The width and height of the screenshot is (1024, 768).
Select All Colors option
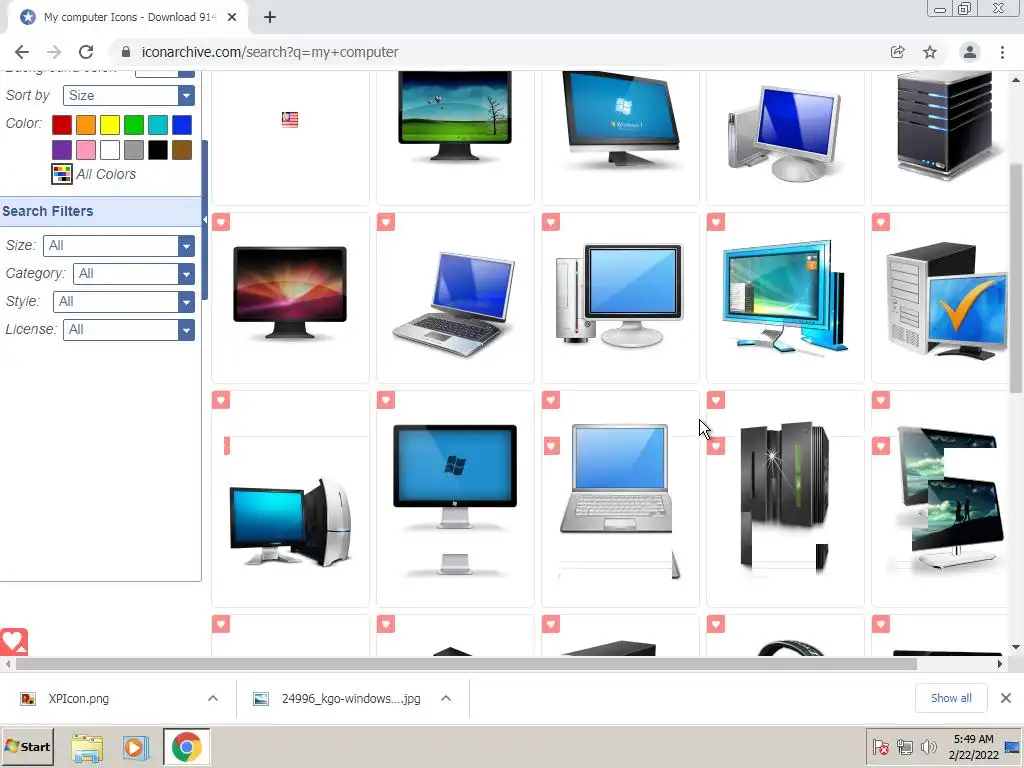coord(94,174)
